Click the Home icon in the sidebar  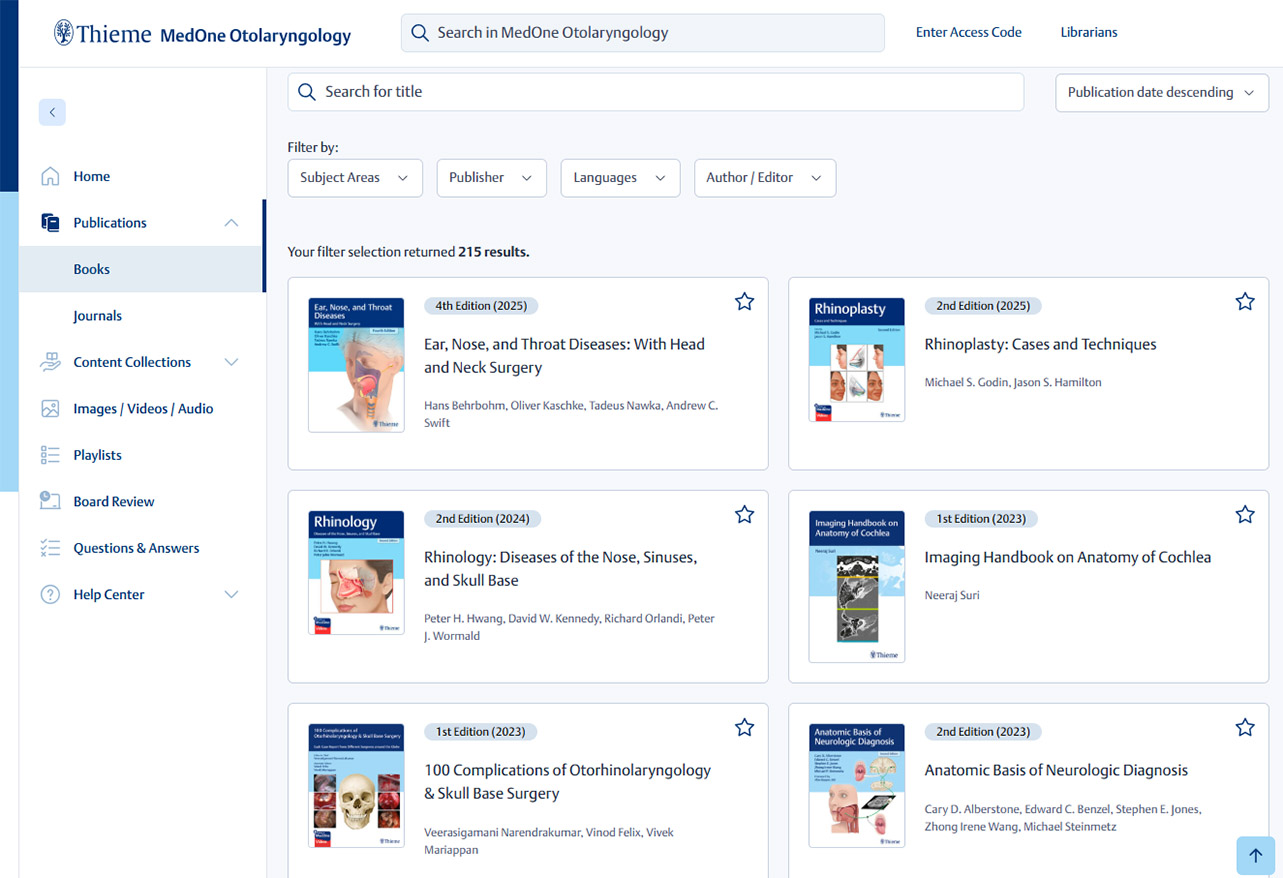(50, 177)
